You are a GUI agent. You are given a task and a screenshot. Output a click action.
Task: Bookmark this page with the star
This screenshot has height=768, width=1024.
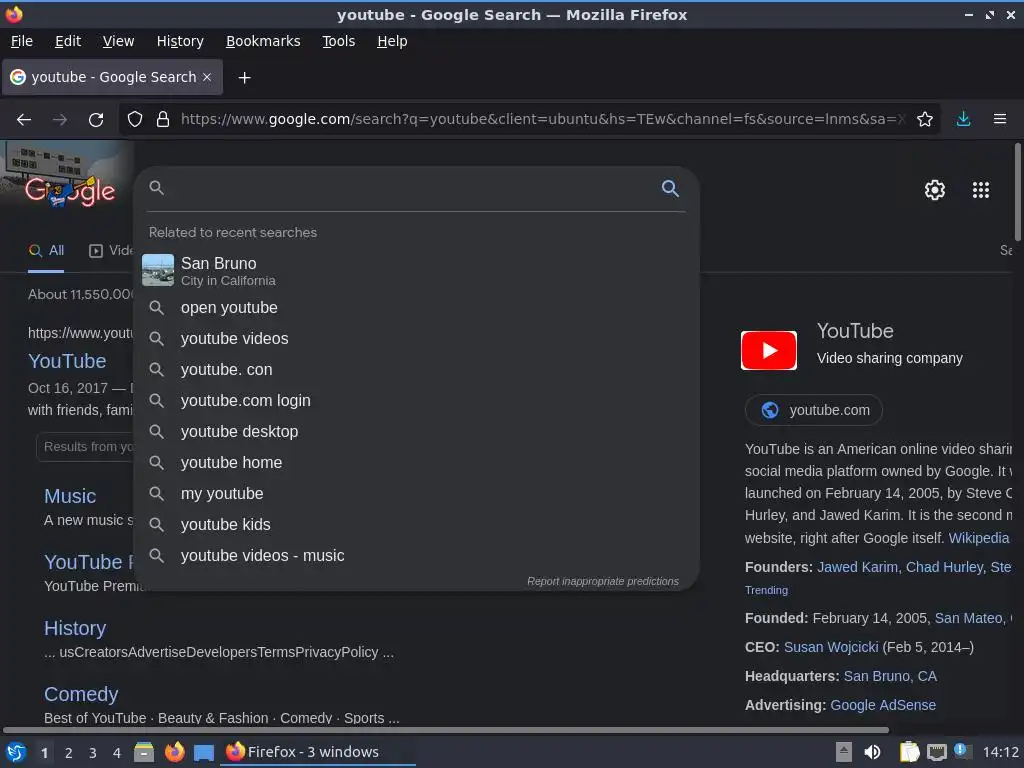click(925, 119)
